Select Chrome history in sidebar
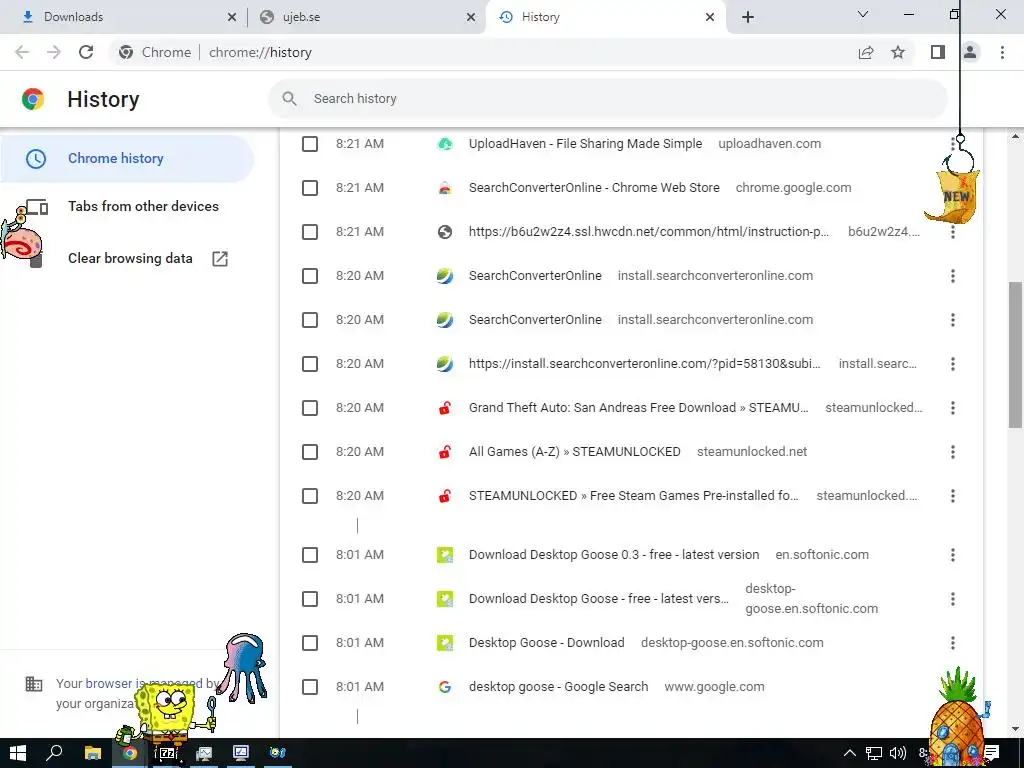 pyautogui.click(x=127, y=158)
